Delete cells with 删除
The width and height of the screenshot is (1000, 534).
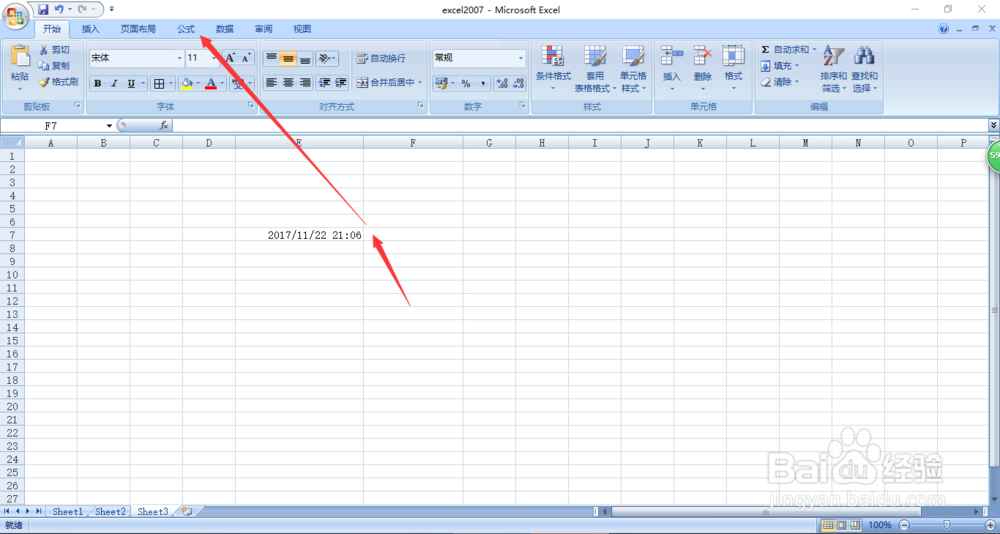coord(703,69)
